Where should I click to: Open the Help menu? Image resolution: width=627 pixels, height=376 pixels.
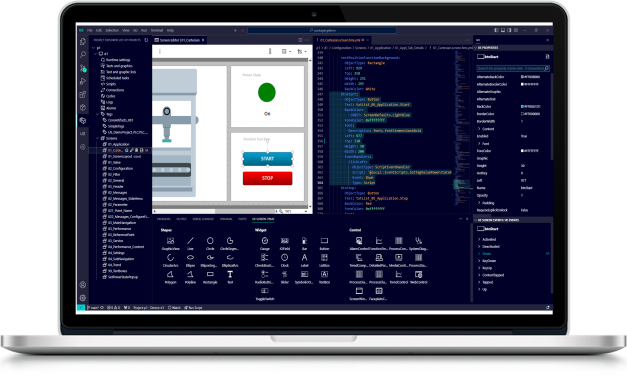(170, 30)
